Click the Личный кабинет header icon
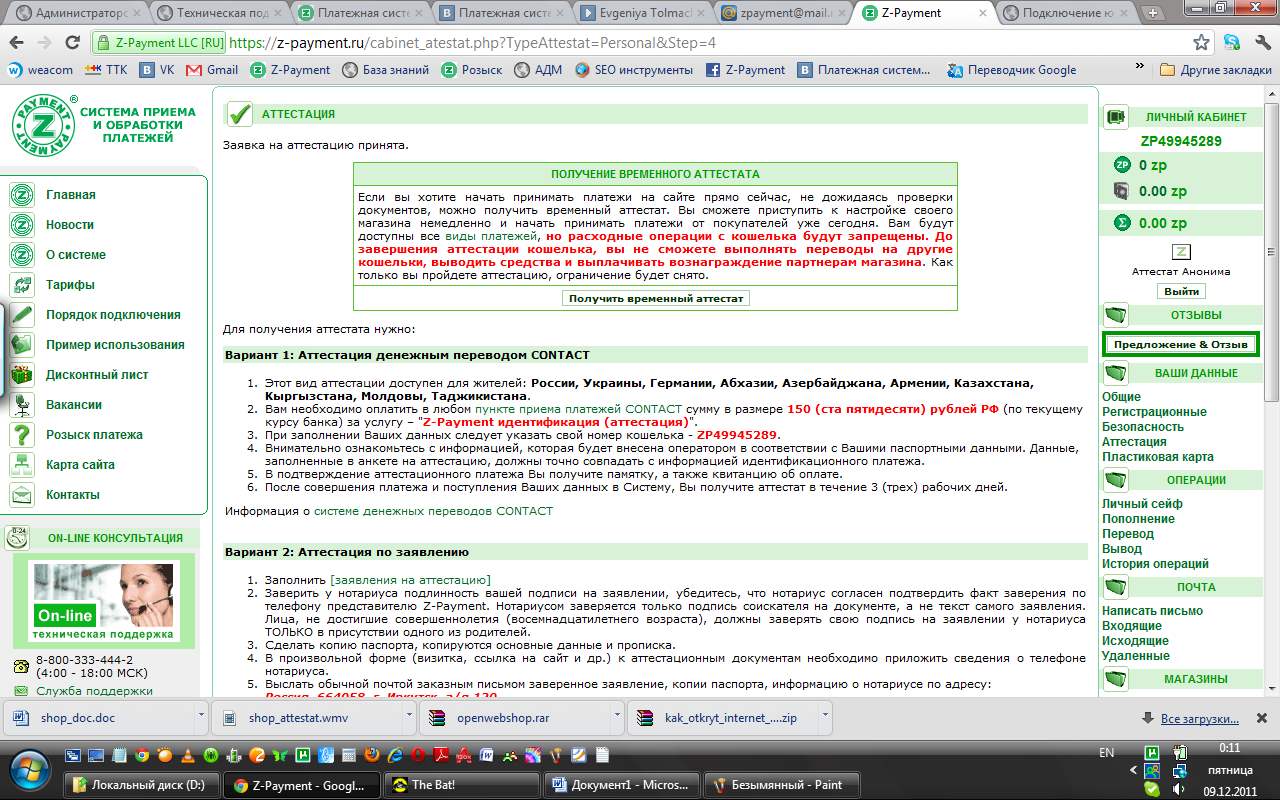Image resolution: width=1280 pixels, height=800 pixels. [1116, 117]
